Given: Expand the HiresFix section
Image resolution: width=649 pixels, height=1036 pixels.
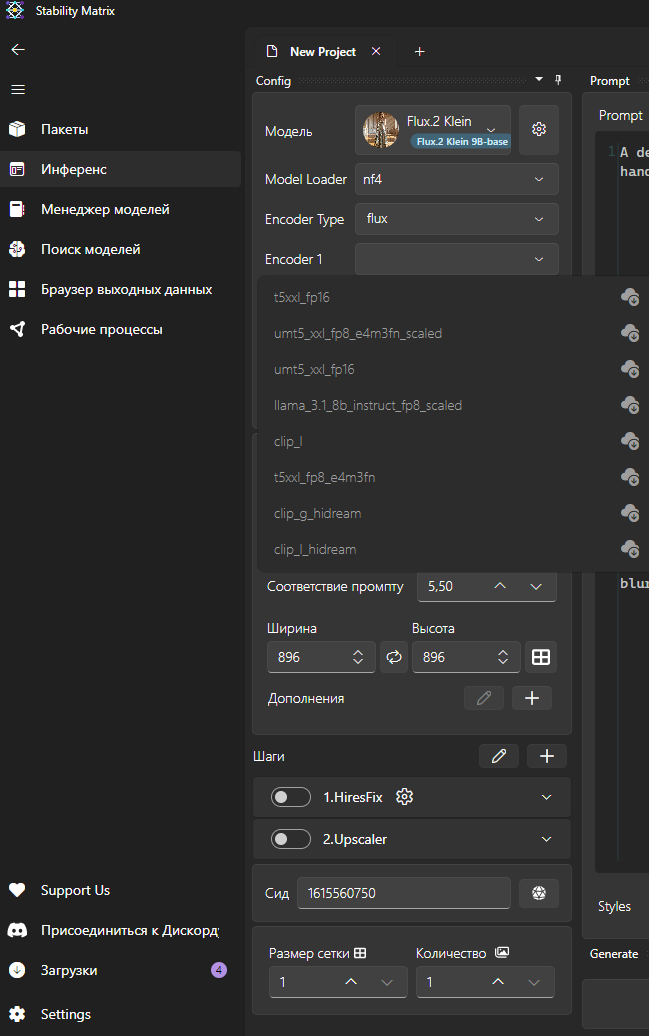Looking at the screenshot, I should coord(547,797).
